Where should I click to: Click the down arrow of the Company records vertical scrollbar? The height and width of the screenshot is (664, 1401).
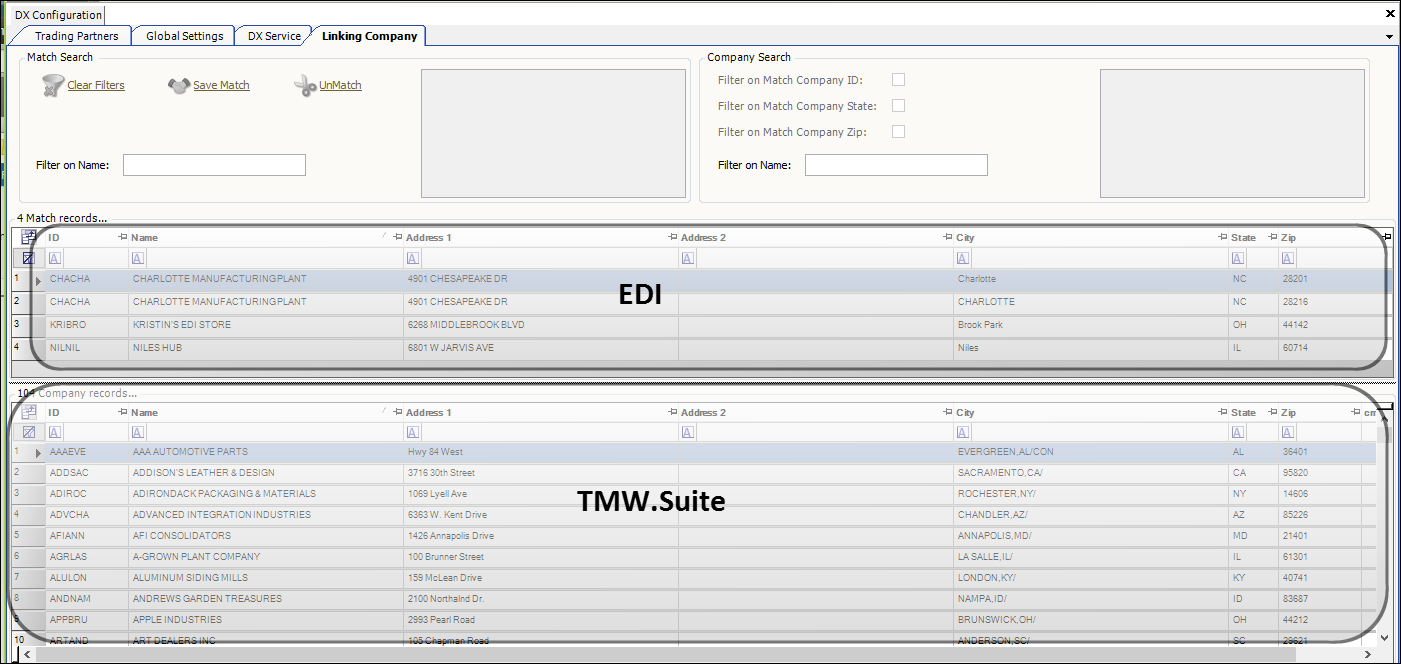pyautogui.click(x=1384, y=638)
